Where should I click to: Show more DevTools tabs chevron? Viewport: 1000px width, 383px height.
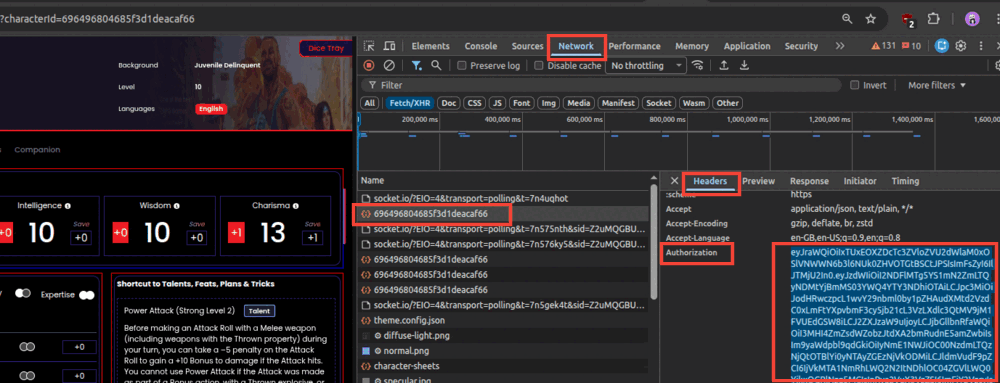pos(839,46)
